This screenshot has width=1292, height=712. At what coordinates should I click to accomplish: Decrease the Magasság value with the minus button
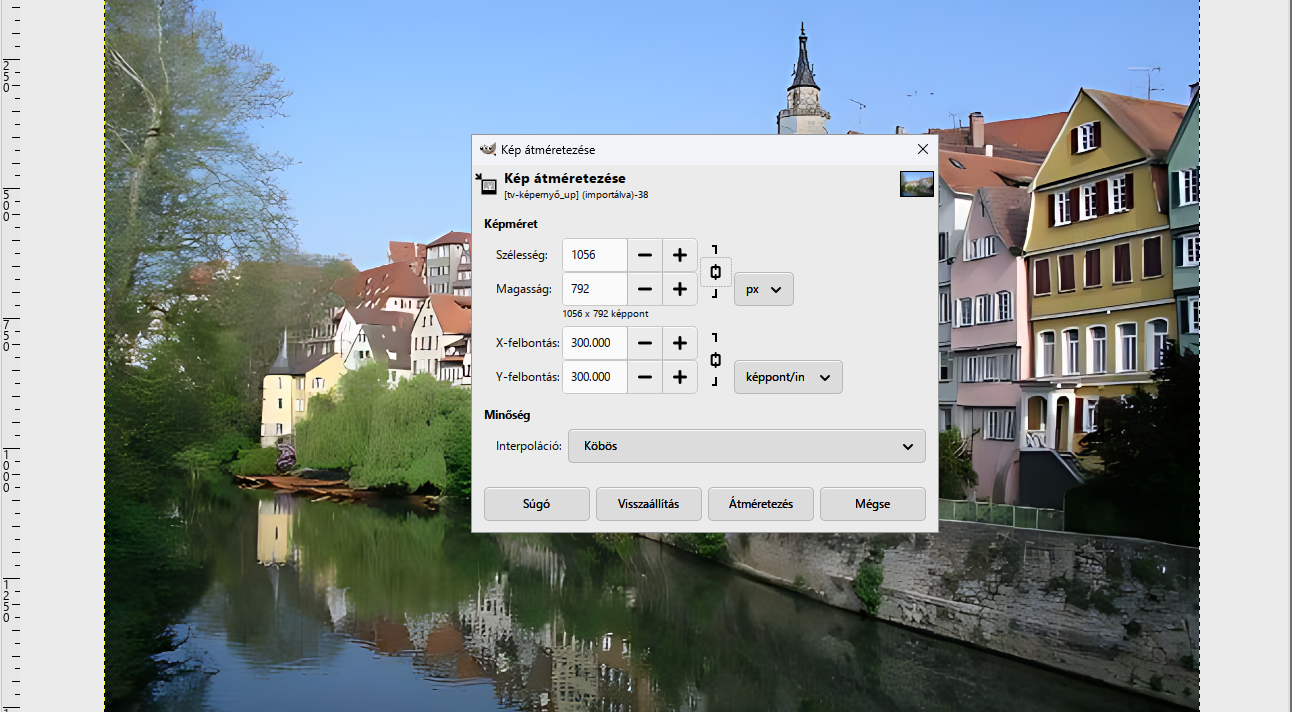pyautogui.click(x=645, y=289)
